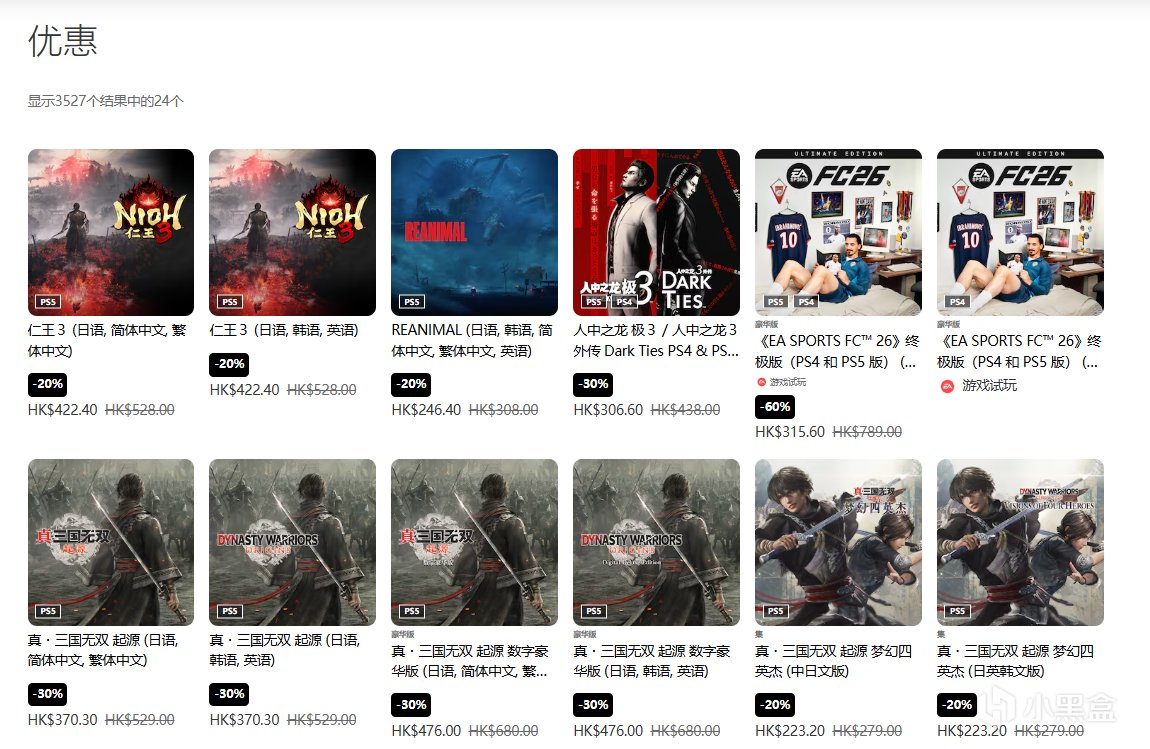Click the struck-through price HK$789.00
The width and height of the screenshot is (1150, 749).
coord(867,432)
